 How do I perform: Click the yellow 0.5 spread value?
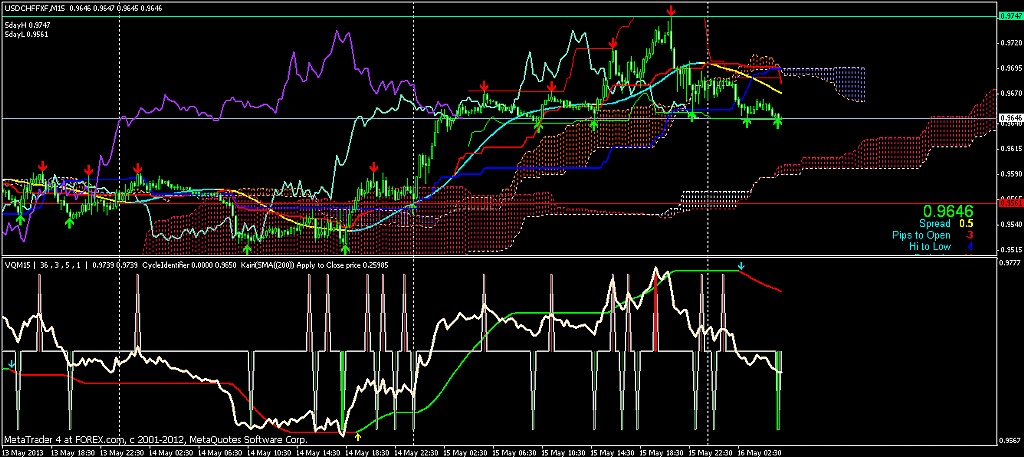pyautogui.click(x=967, y=223)
